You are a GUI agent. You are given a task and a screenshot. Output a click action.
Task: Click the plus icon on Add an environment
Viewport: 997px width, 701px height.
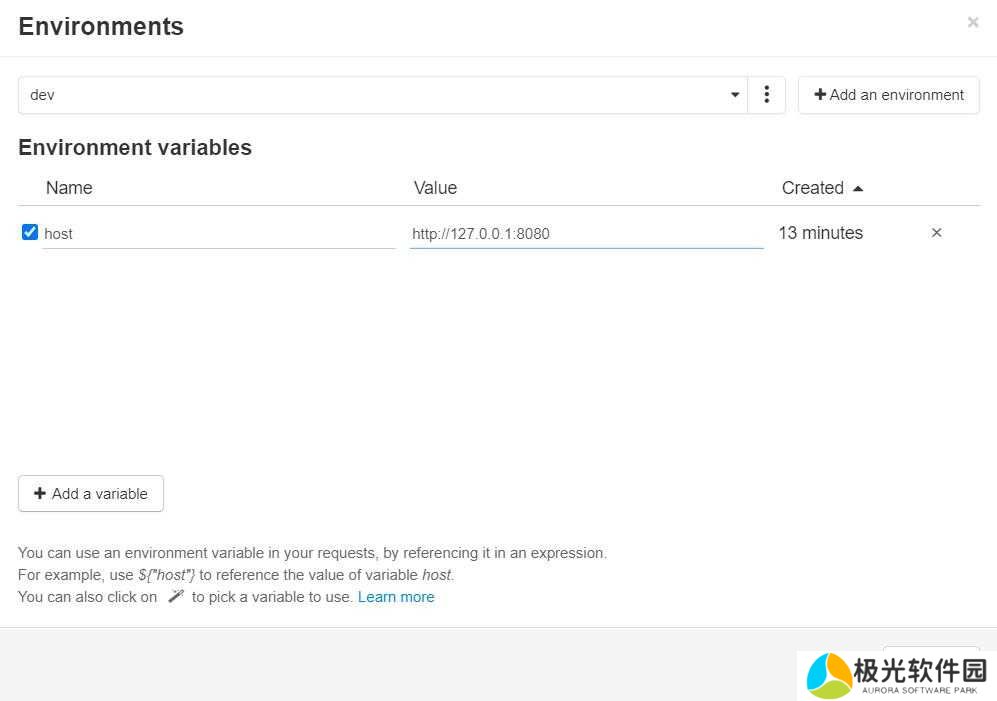[820, 95]
